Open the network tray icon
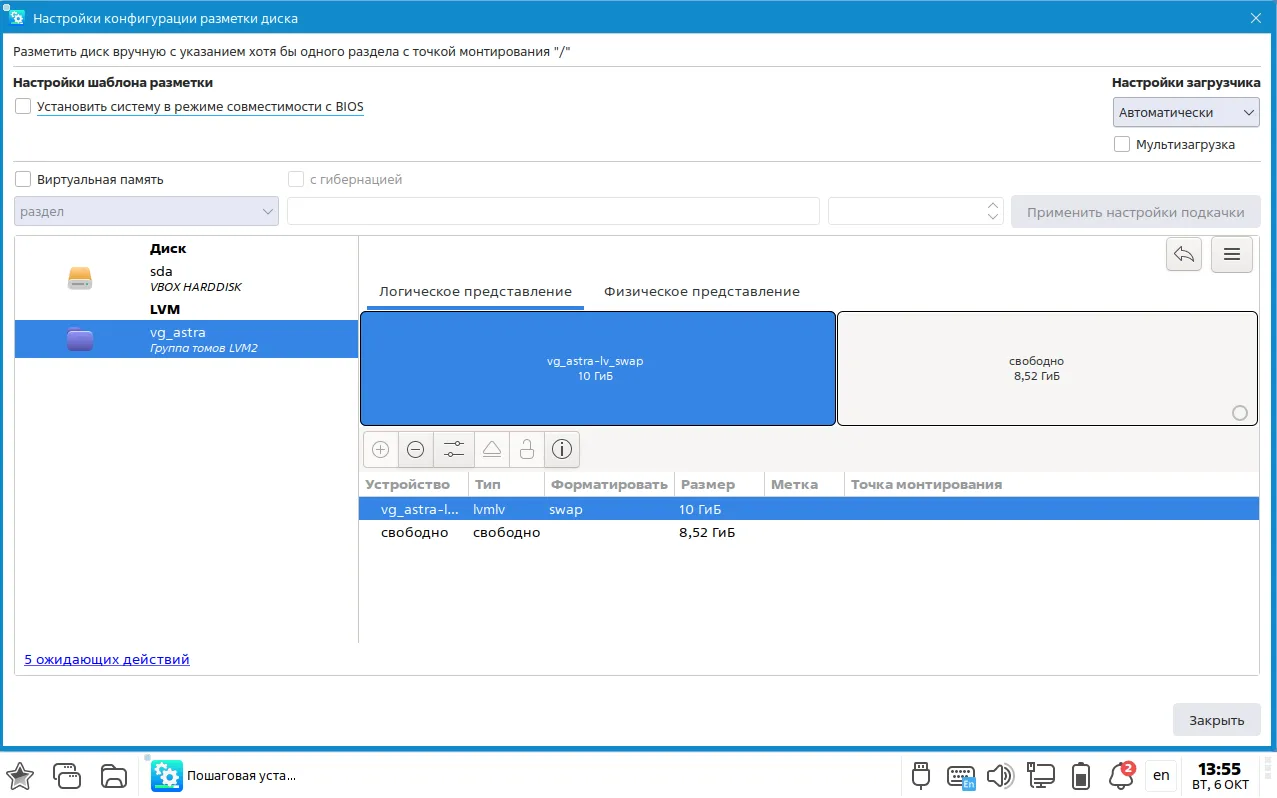 [1040, 775]
